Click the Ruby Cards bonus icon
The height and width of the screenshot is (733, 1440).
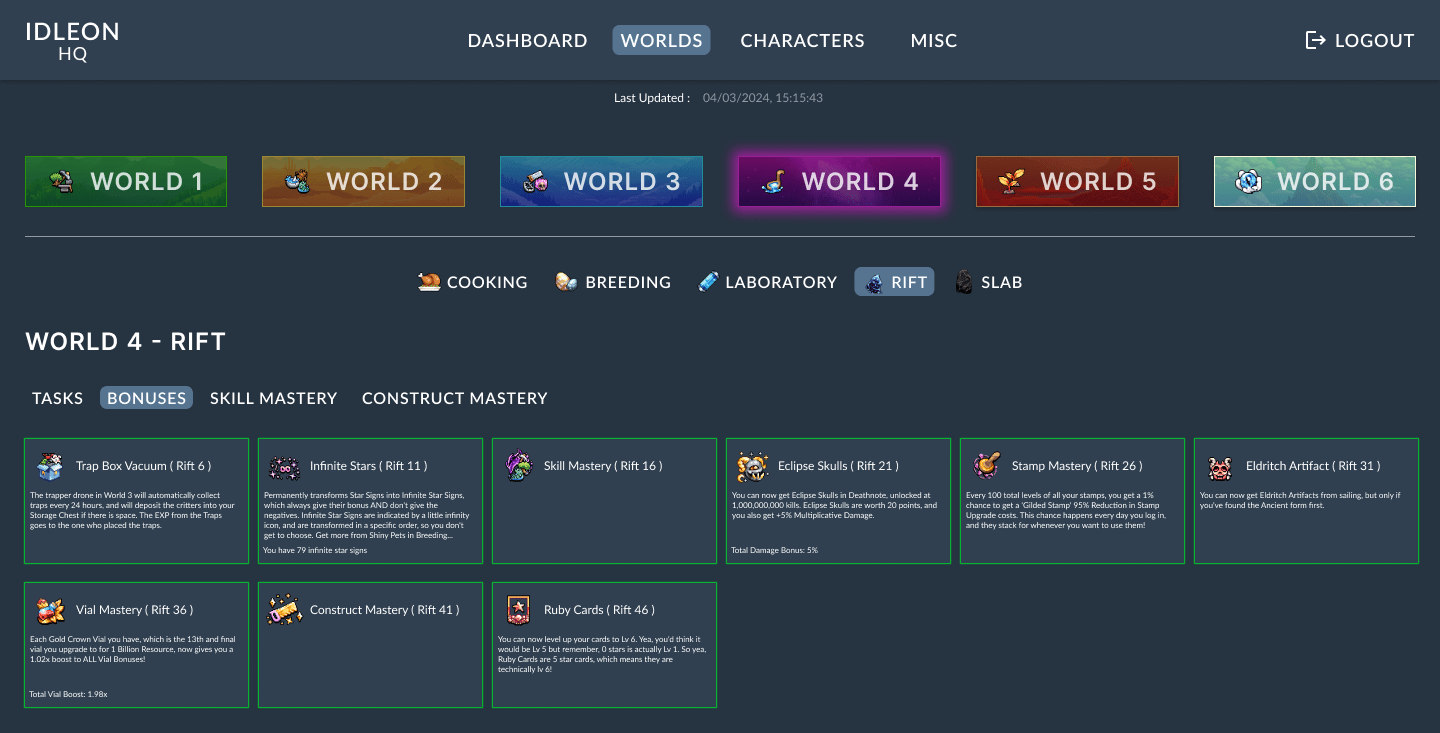point(518,611)
